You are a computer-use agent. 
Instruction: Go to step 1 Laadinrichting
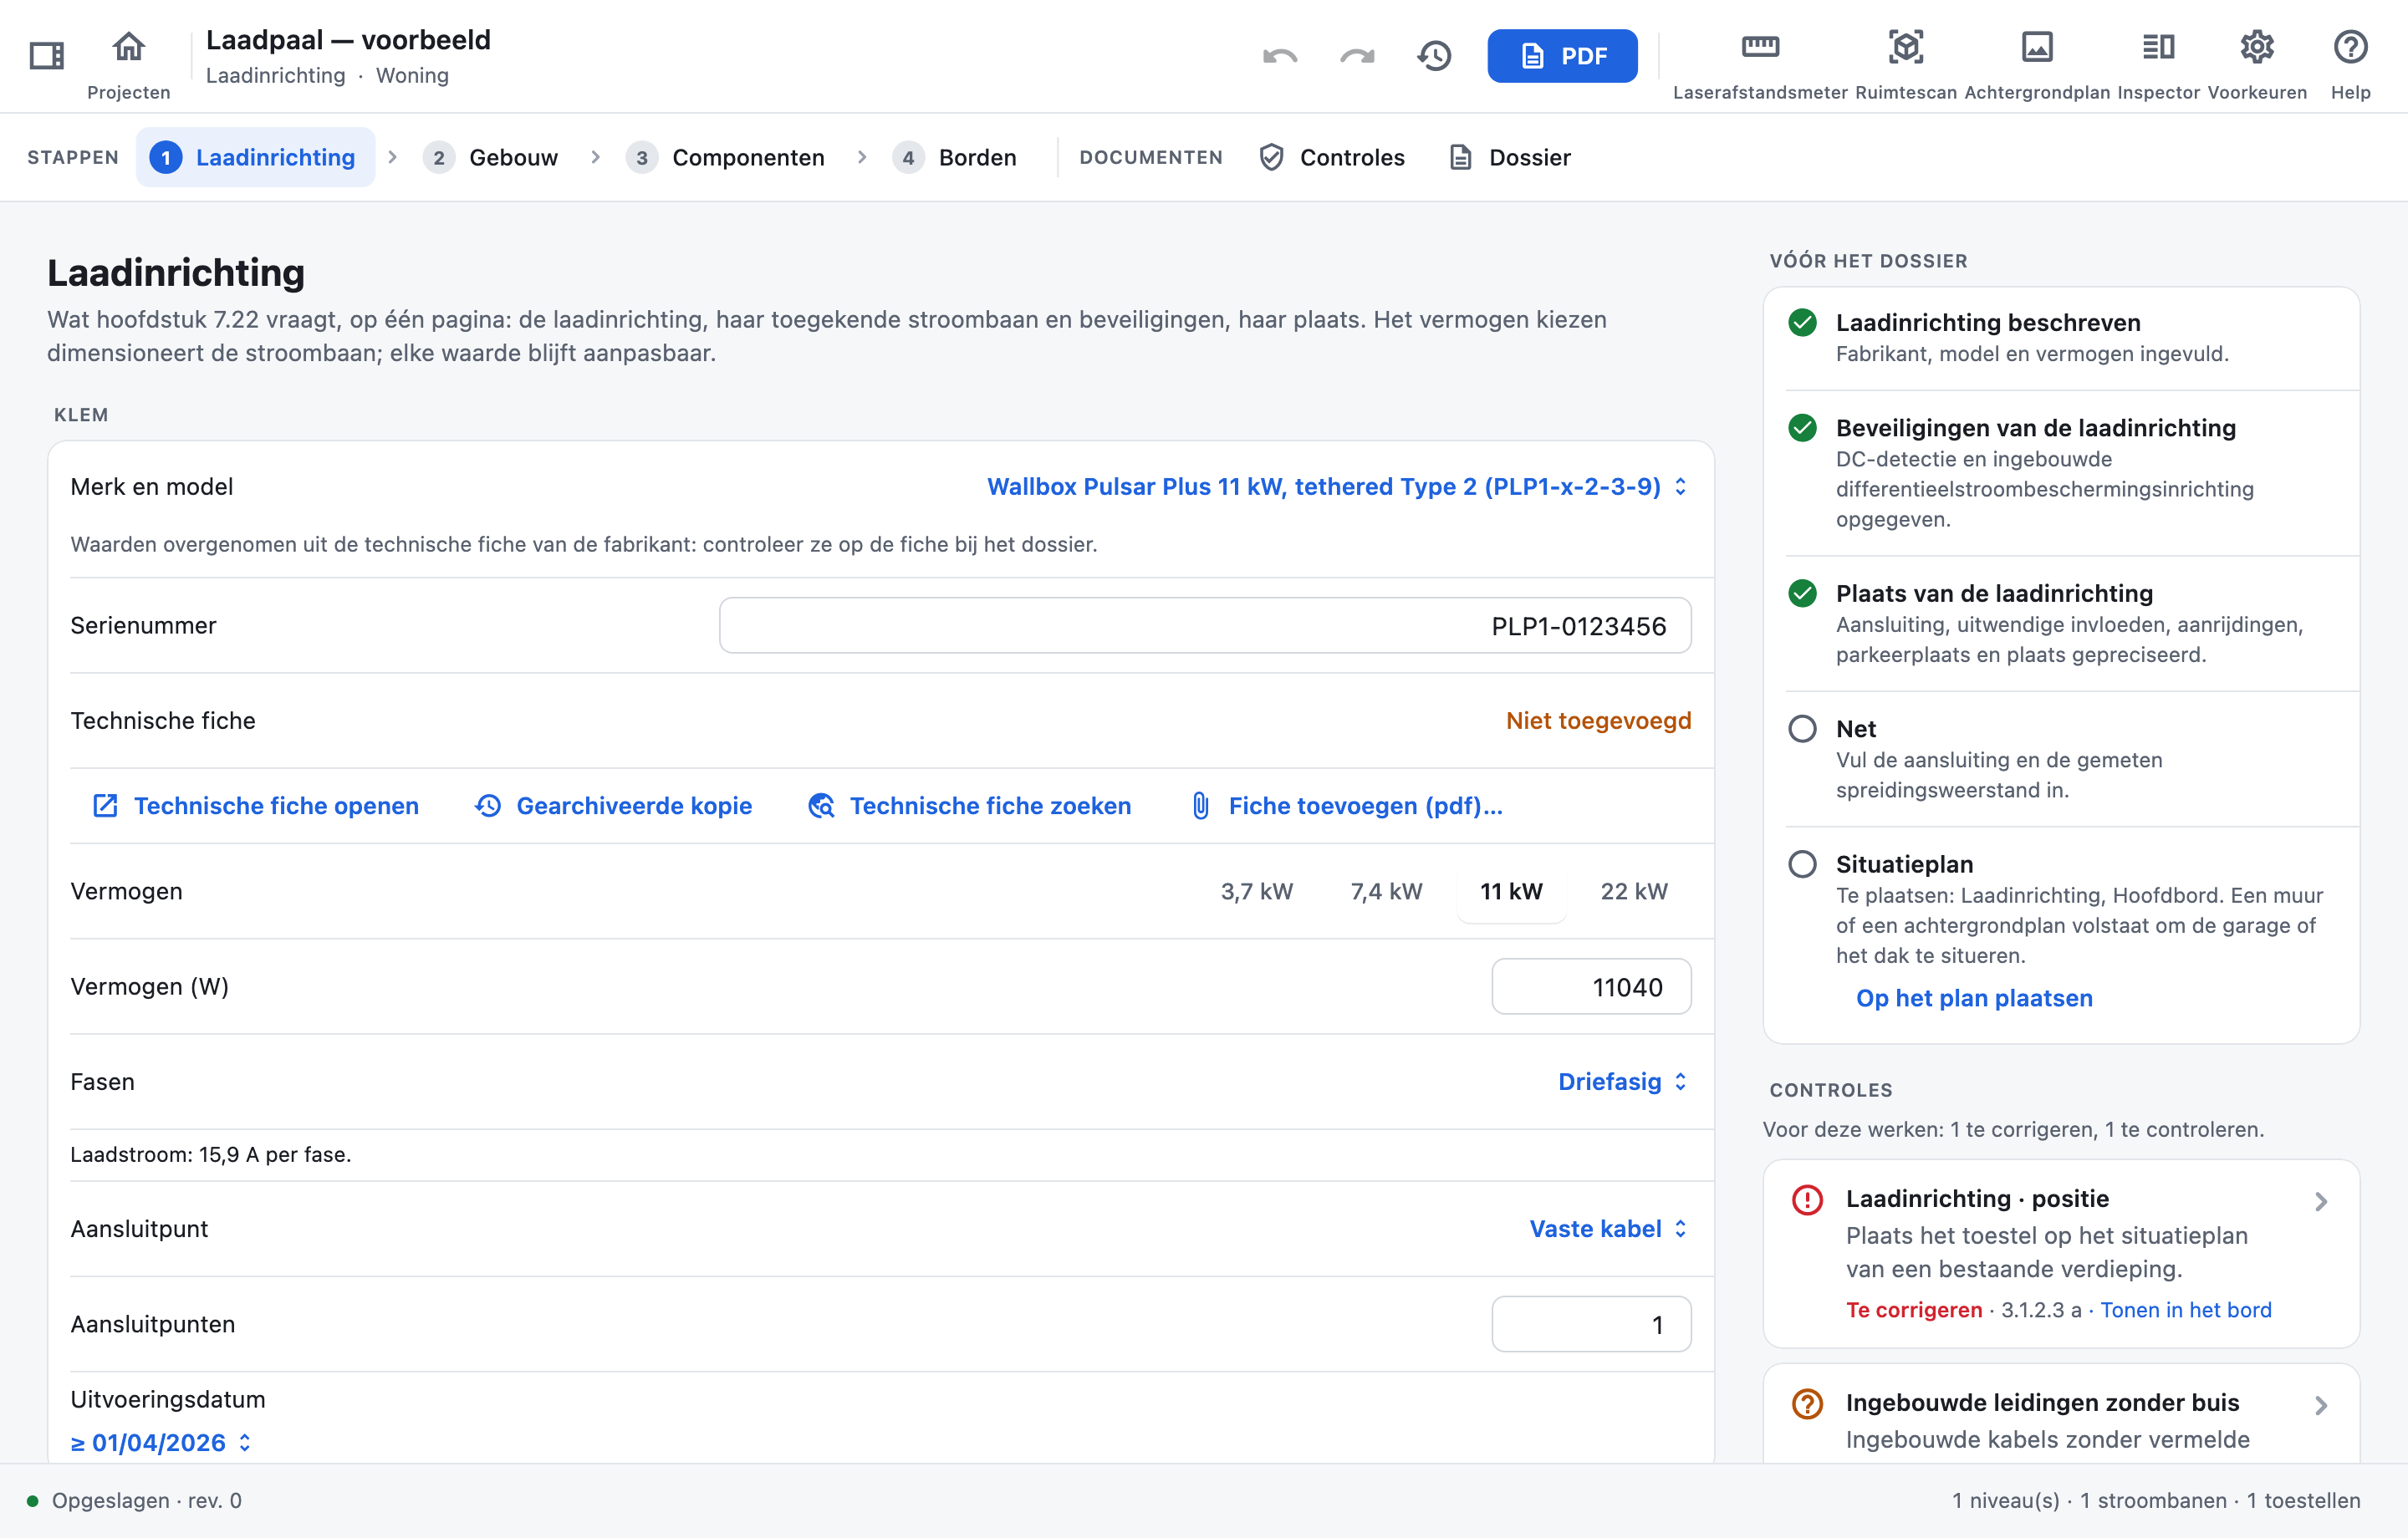(x=255, y=157)
